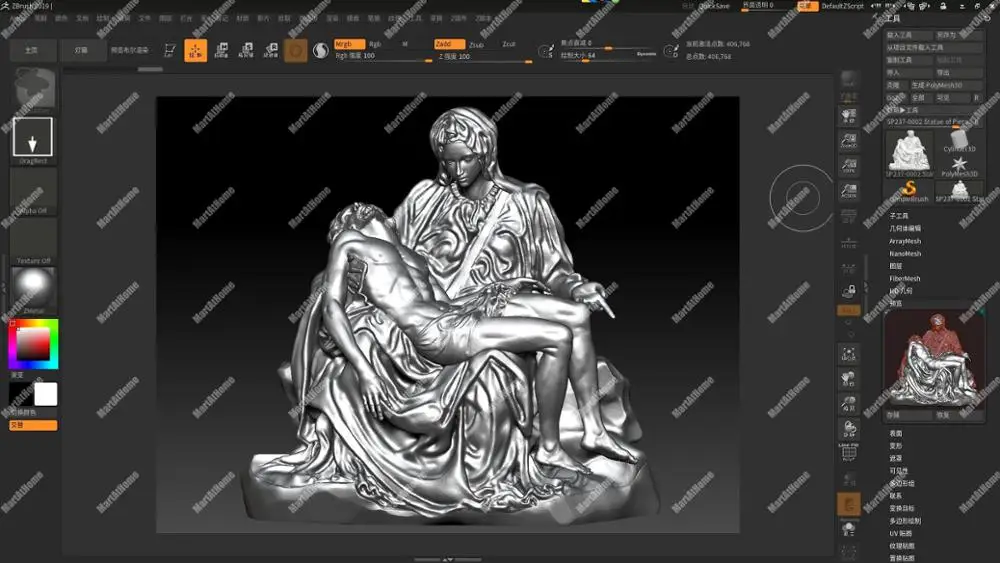
Task: Select the orange Draw mode icon
Action: pyautogui.click(x=195, y=50)
